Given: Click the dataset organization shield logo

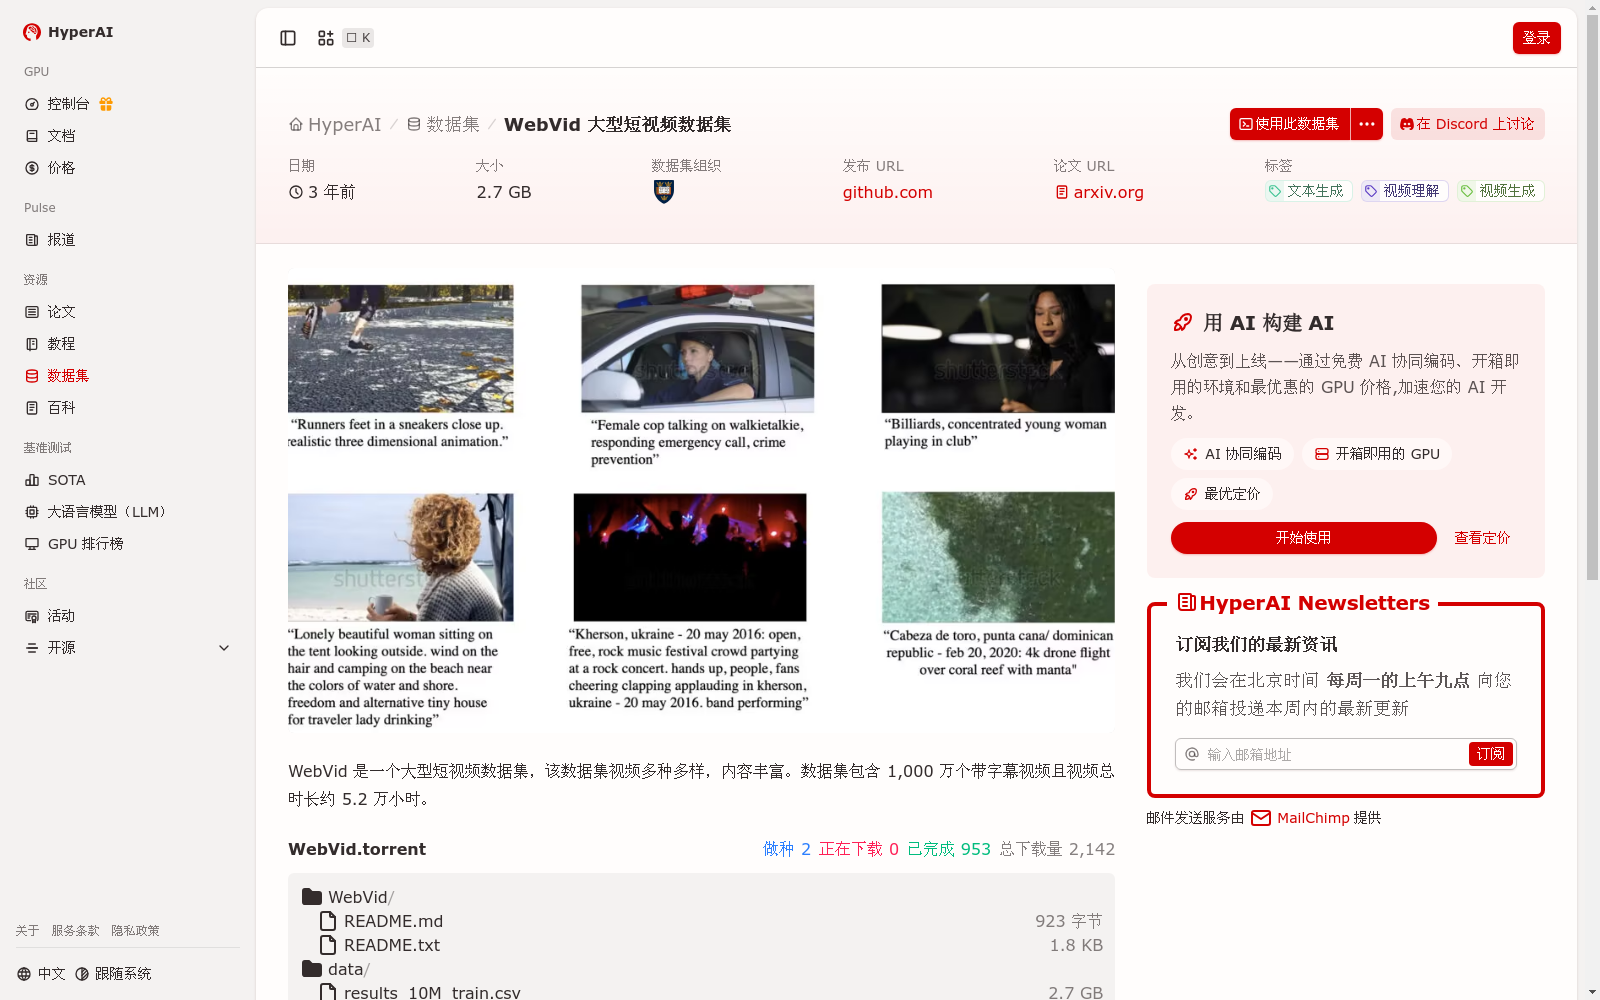Looking at the screenshot, I should coord(664,191).
